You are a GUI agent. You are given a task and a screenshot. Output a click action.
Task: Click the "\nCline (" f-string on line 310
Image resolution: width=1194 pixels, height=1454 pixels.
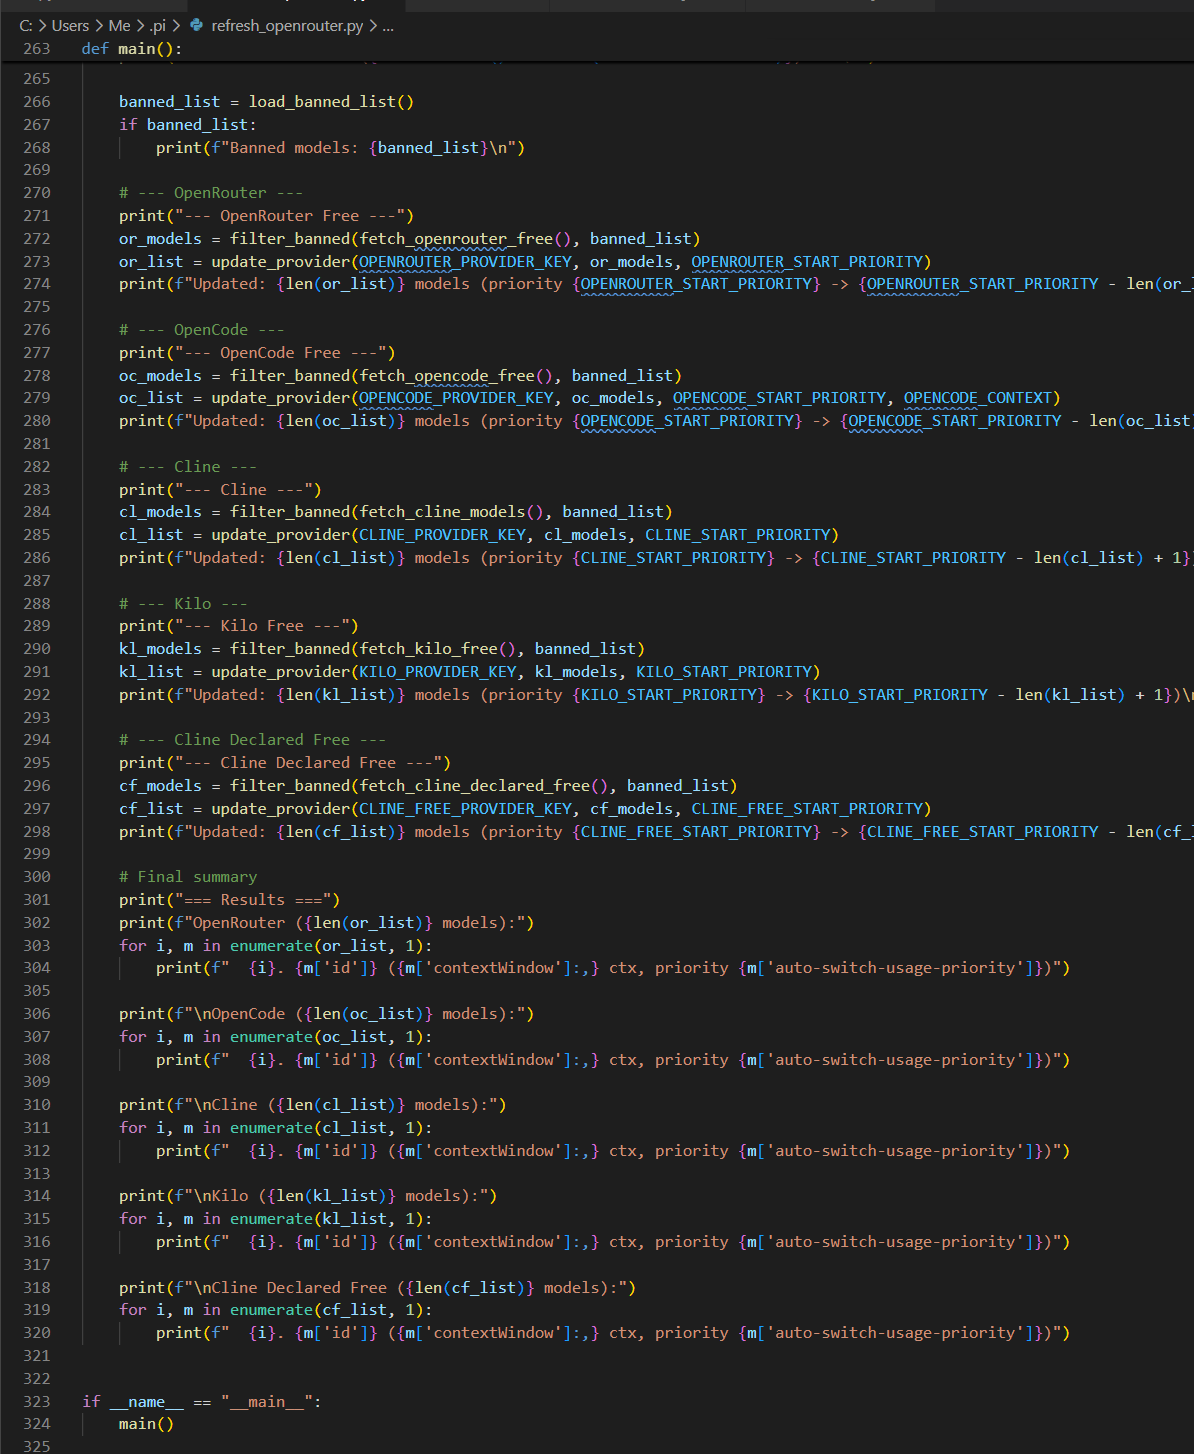click(232, 1105)
